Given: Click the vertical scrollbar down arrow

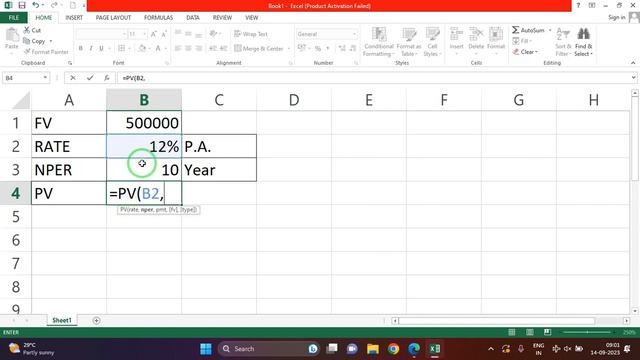Looking at the screenshot, I should tap(635, 311).
